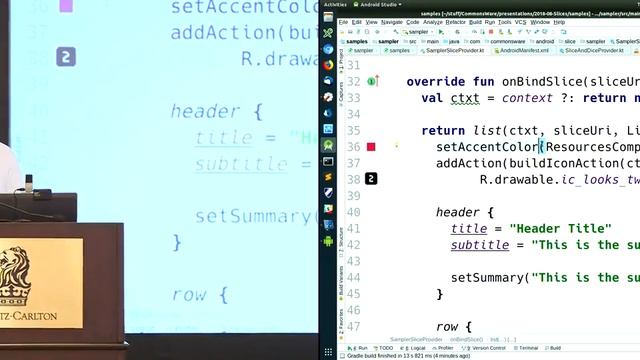The image size is (640, 360).
Task: Click the src breadcrumb in navigation bar
Action: (x=410, y=41)
